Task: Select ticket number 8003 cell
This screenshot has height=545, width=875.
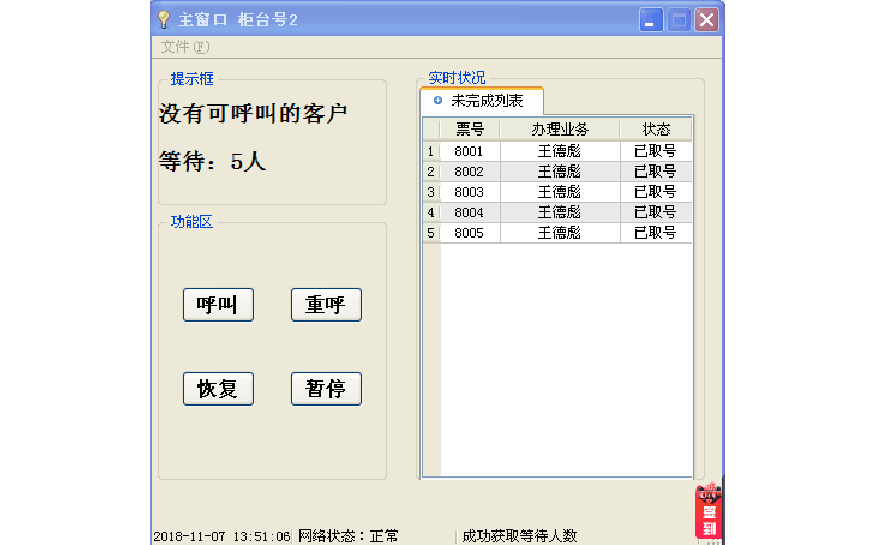Action: [470, 192]
